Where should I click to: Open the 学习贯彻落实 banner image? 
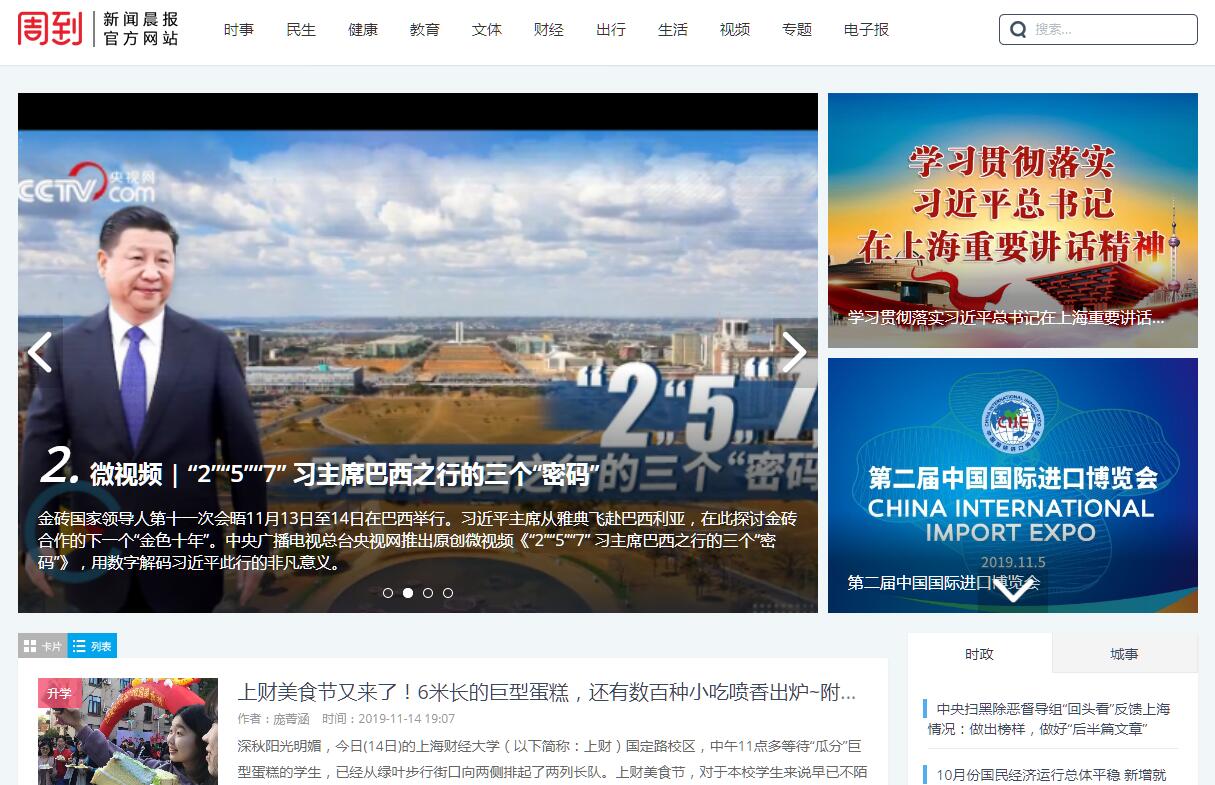[1013, 220]
